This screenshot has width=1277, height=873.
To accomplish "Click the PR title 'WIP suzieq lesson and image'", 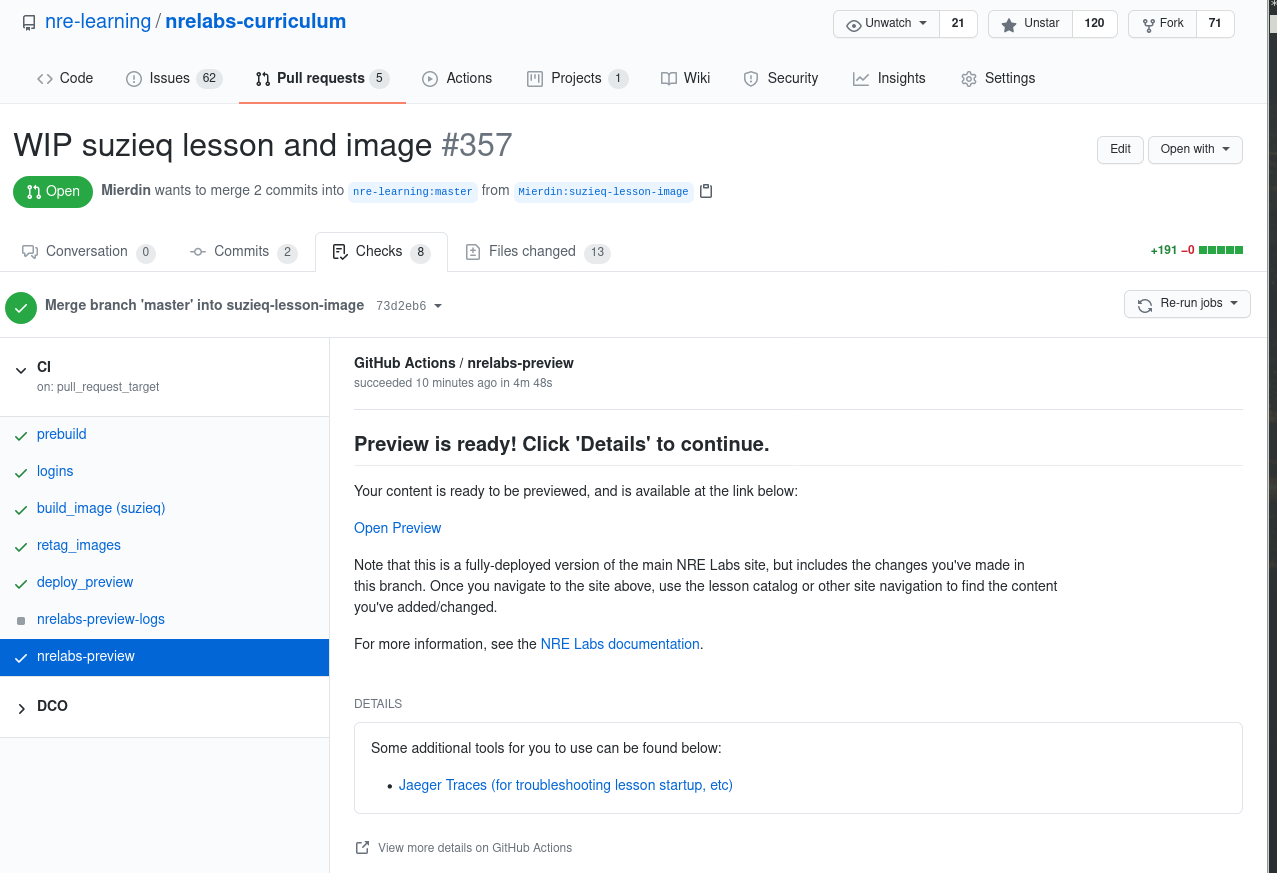I will tap(222, 145).
